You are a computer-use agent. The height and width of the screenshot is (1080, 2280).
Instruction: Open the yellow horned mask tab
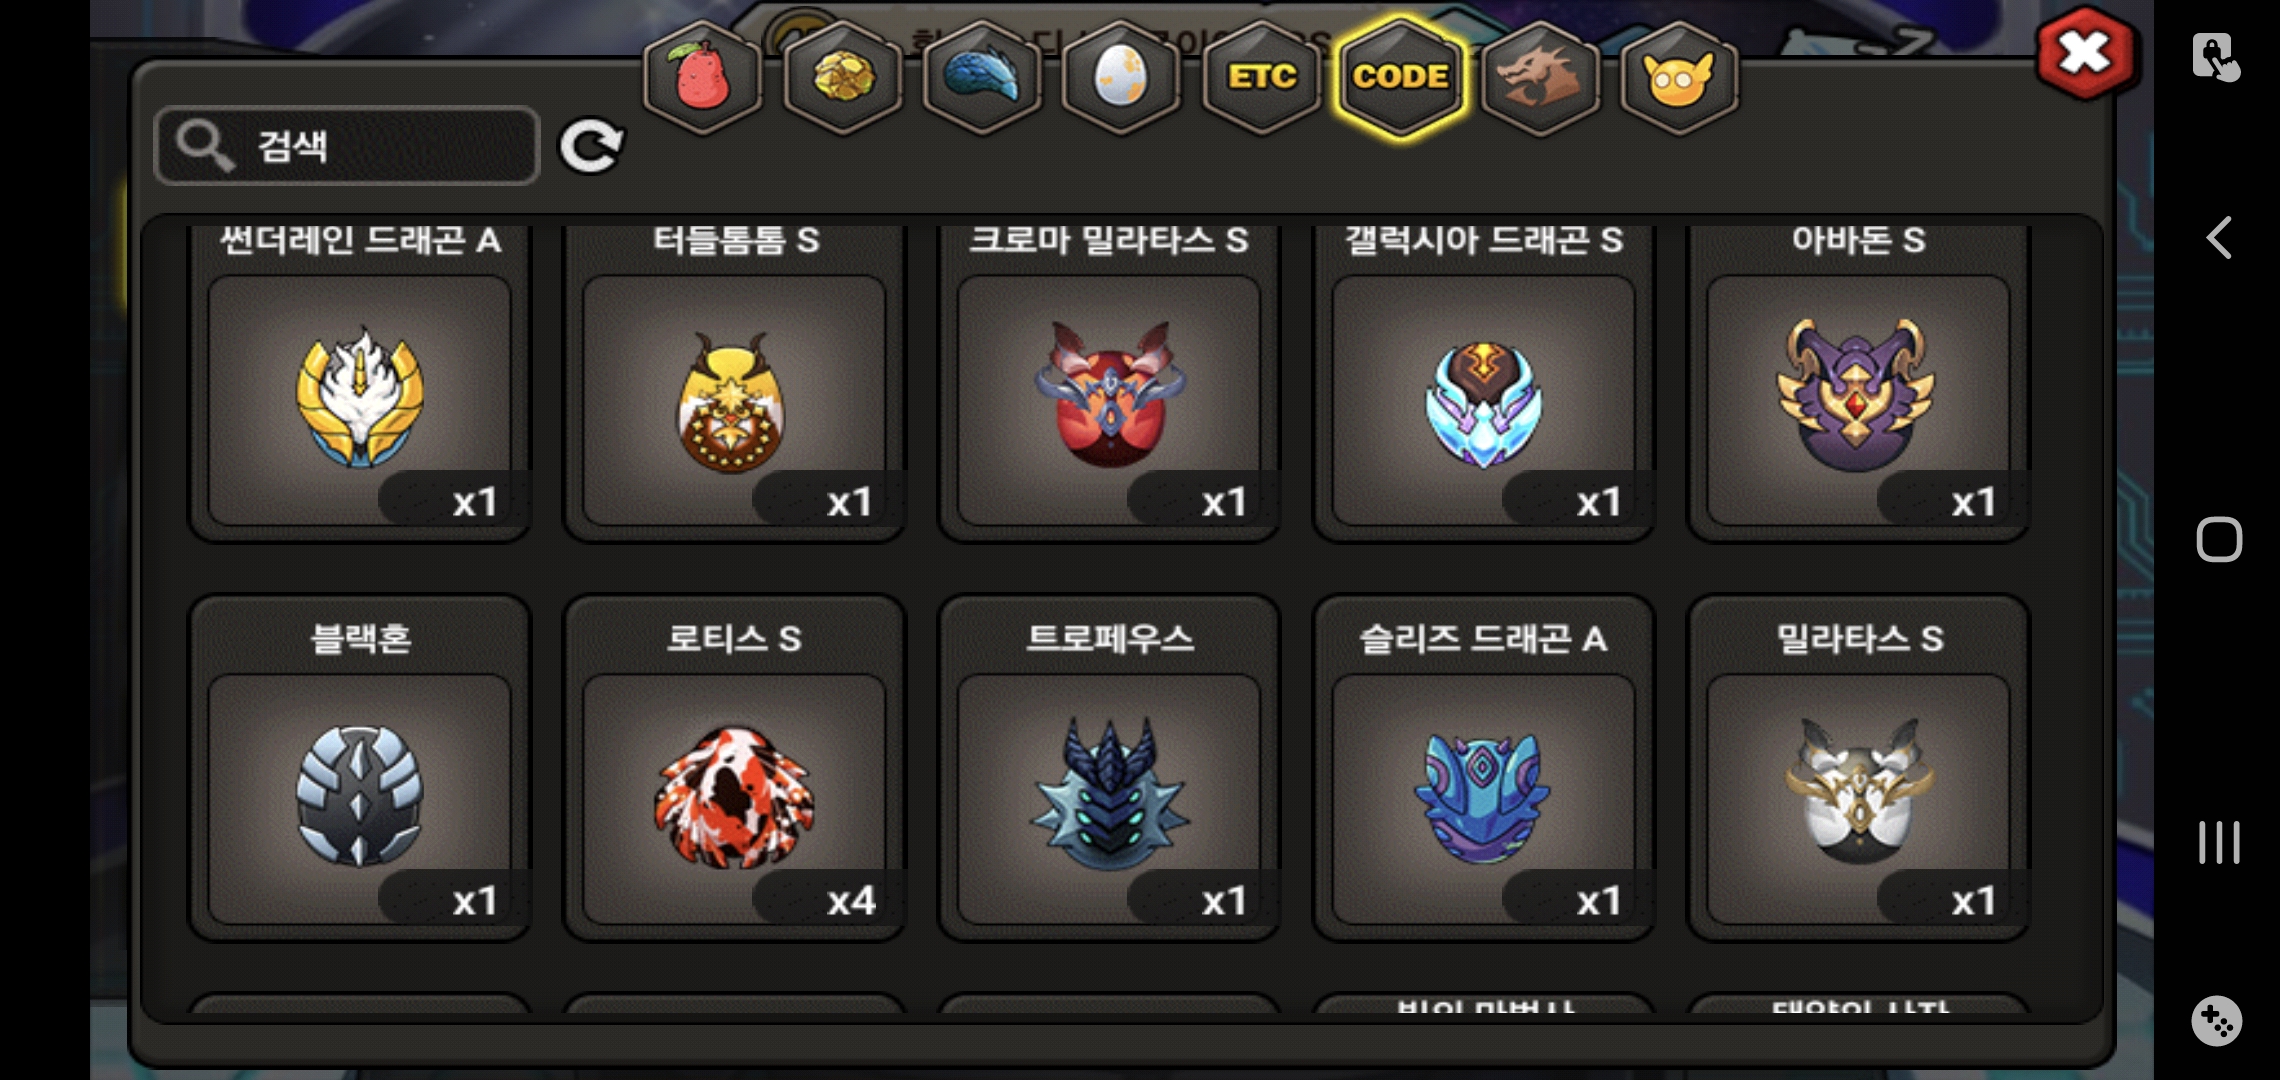(x=1679, y=77)
